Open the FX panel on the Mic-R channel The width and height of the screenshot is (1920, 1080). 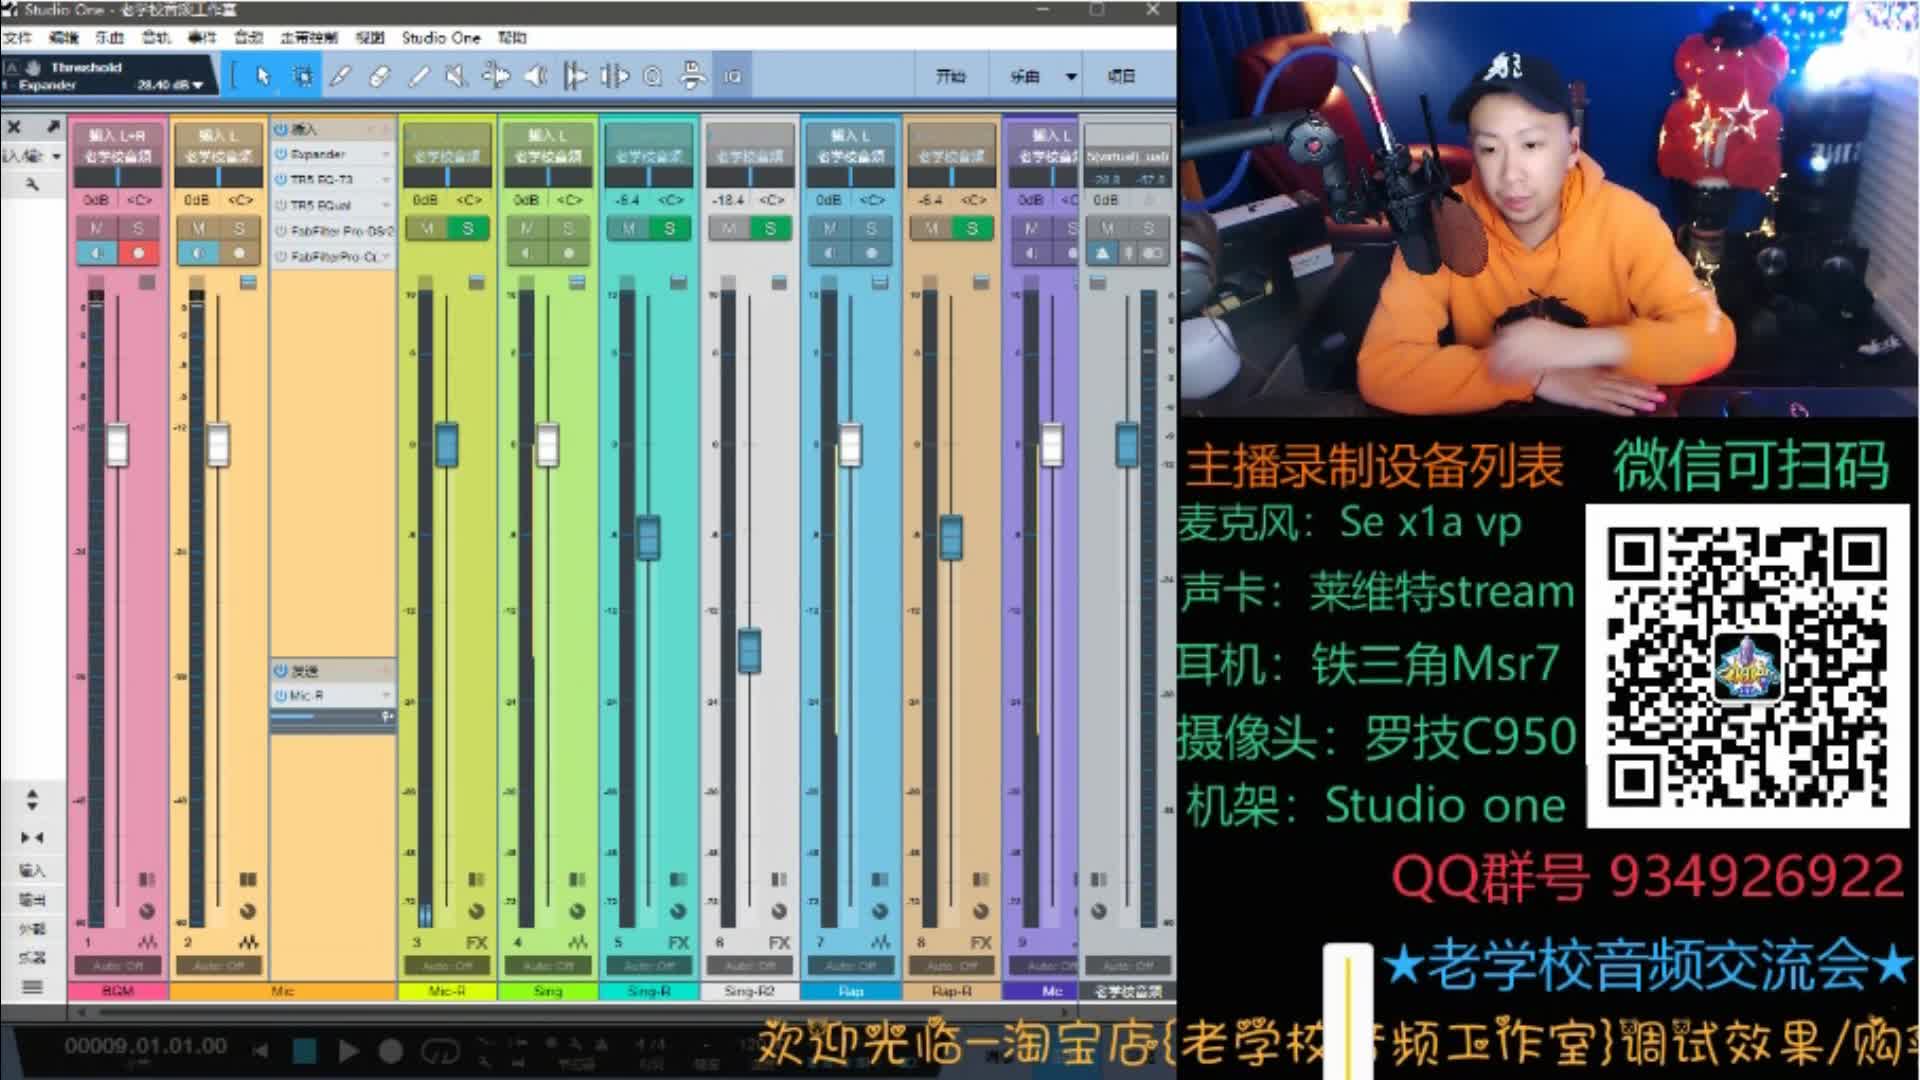pyautogui.click(x=477, y=942)
